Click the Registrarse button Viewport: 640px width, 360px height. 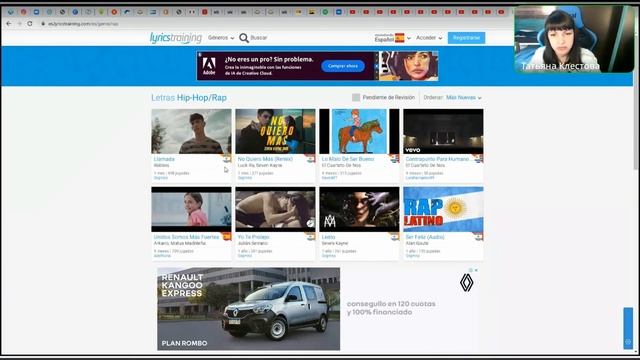pyautogui.click(x=466, y=38)
